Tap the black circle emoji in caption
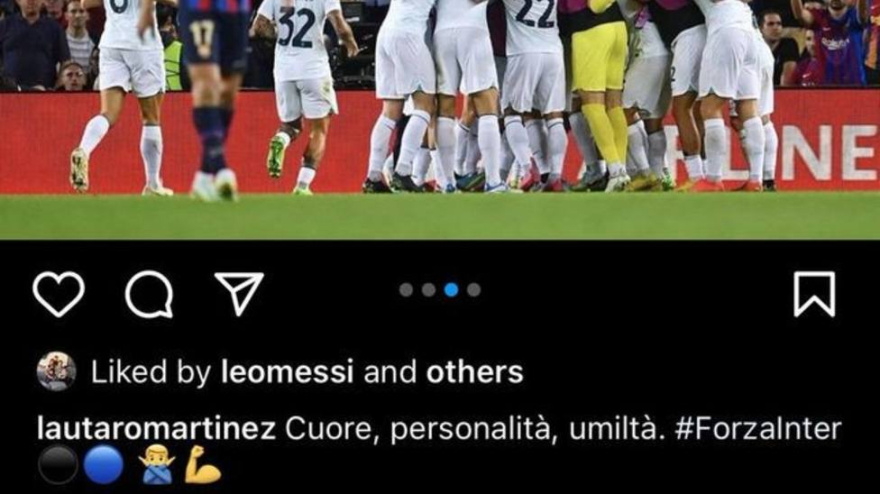Image resolution: width=880 pixels, height=494 pixels. pyautogui.click(x=58, y=465)
